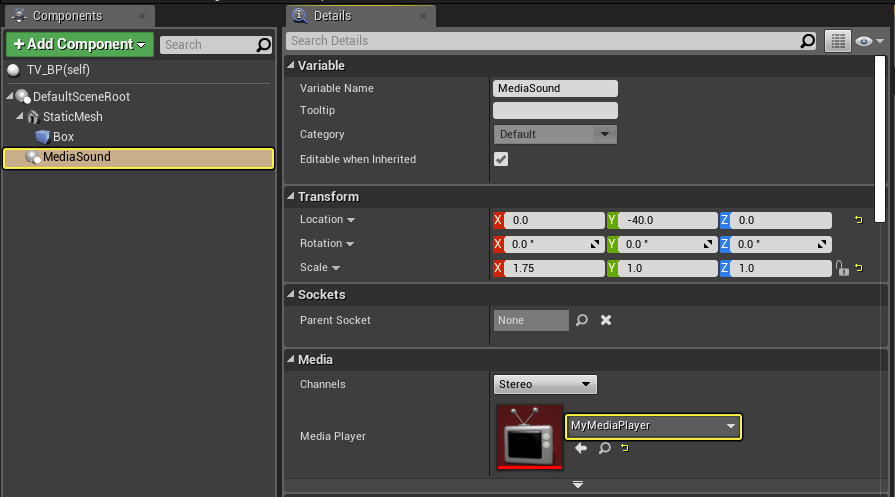Clear Parent Socket with the X icon

[x=606, y=321]
